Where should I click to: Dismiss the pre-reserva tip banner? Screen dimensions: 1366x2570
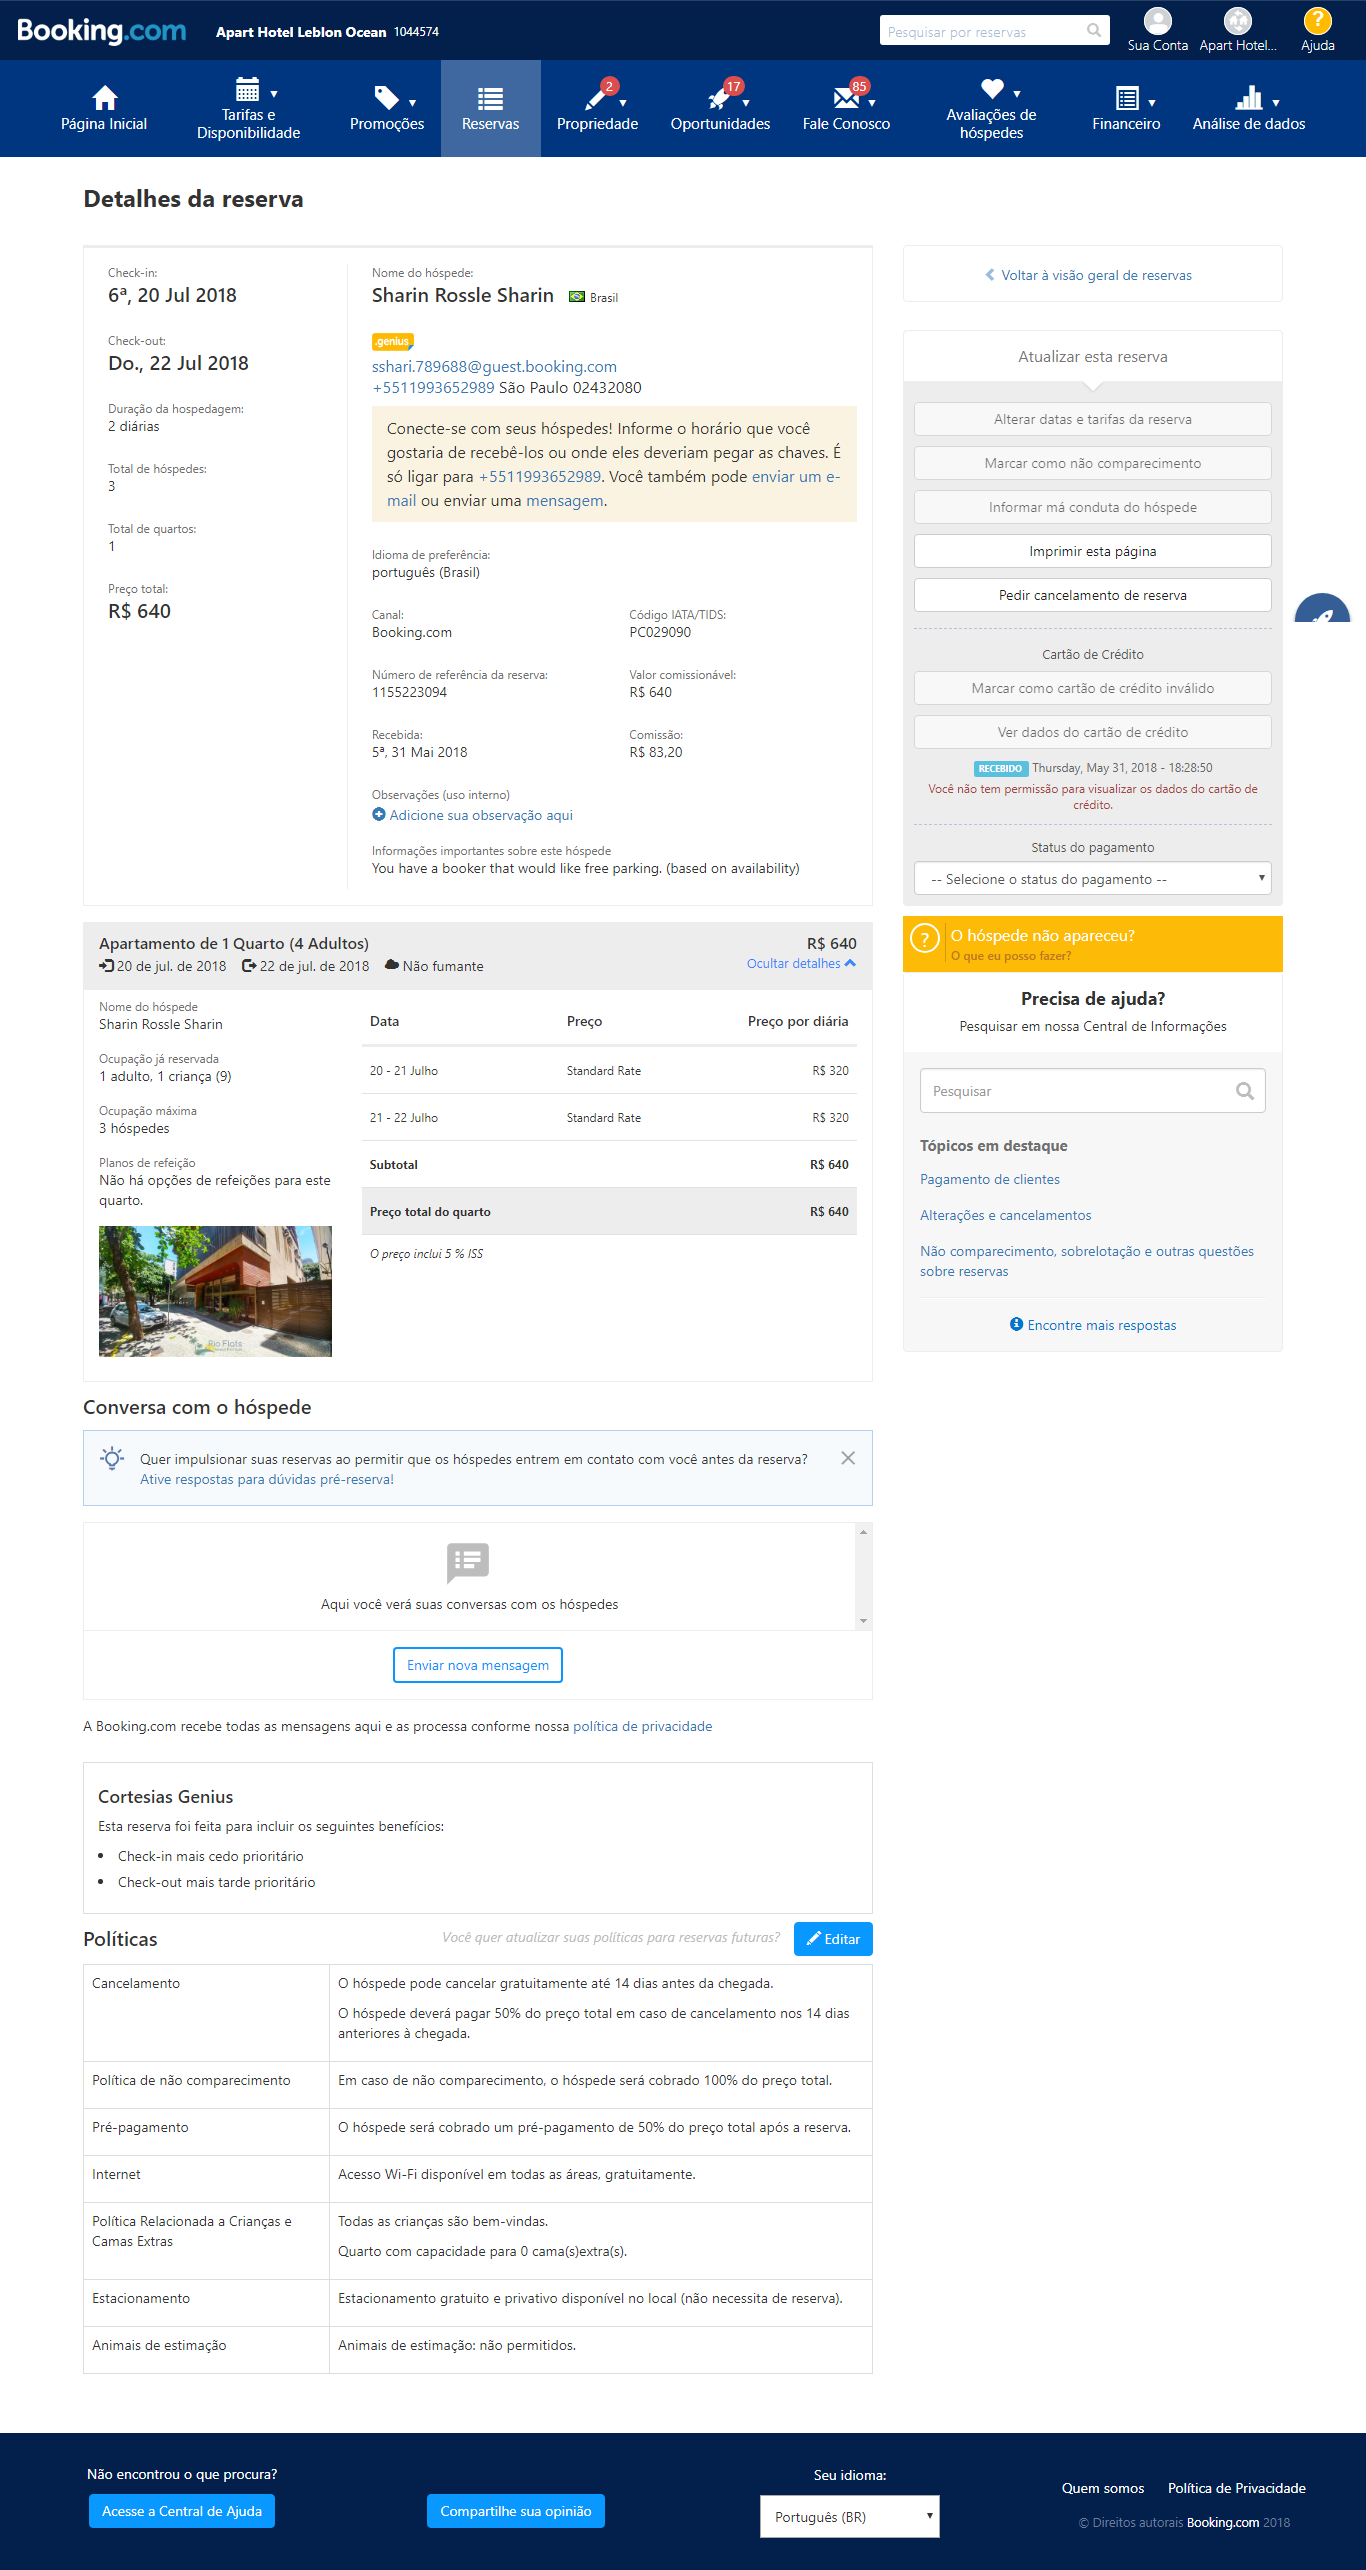point(848,1458)
